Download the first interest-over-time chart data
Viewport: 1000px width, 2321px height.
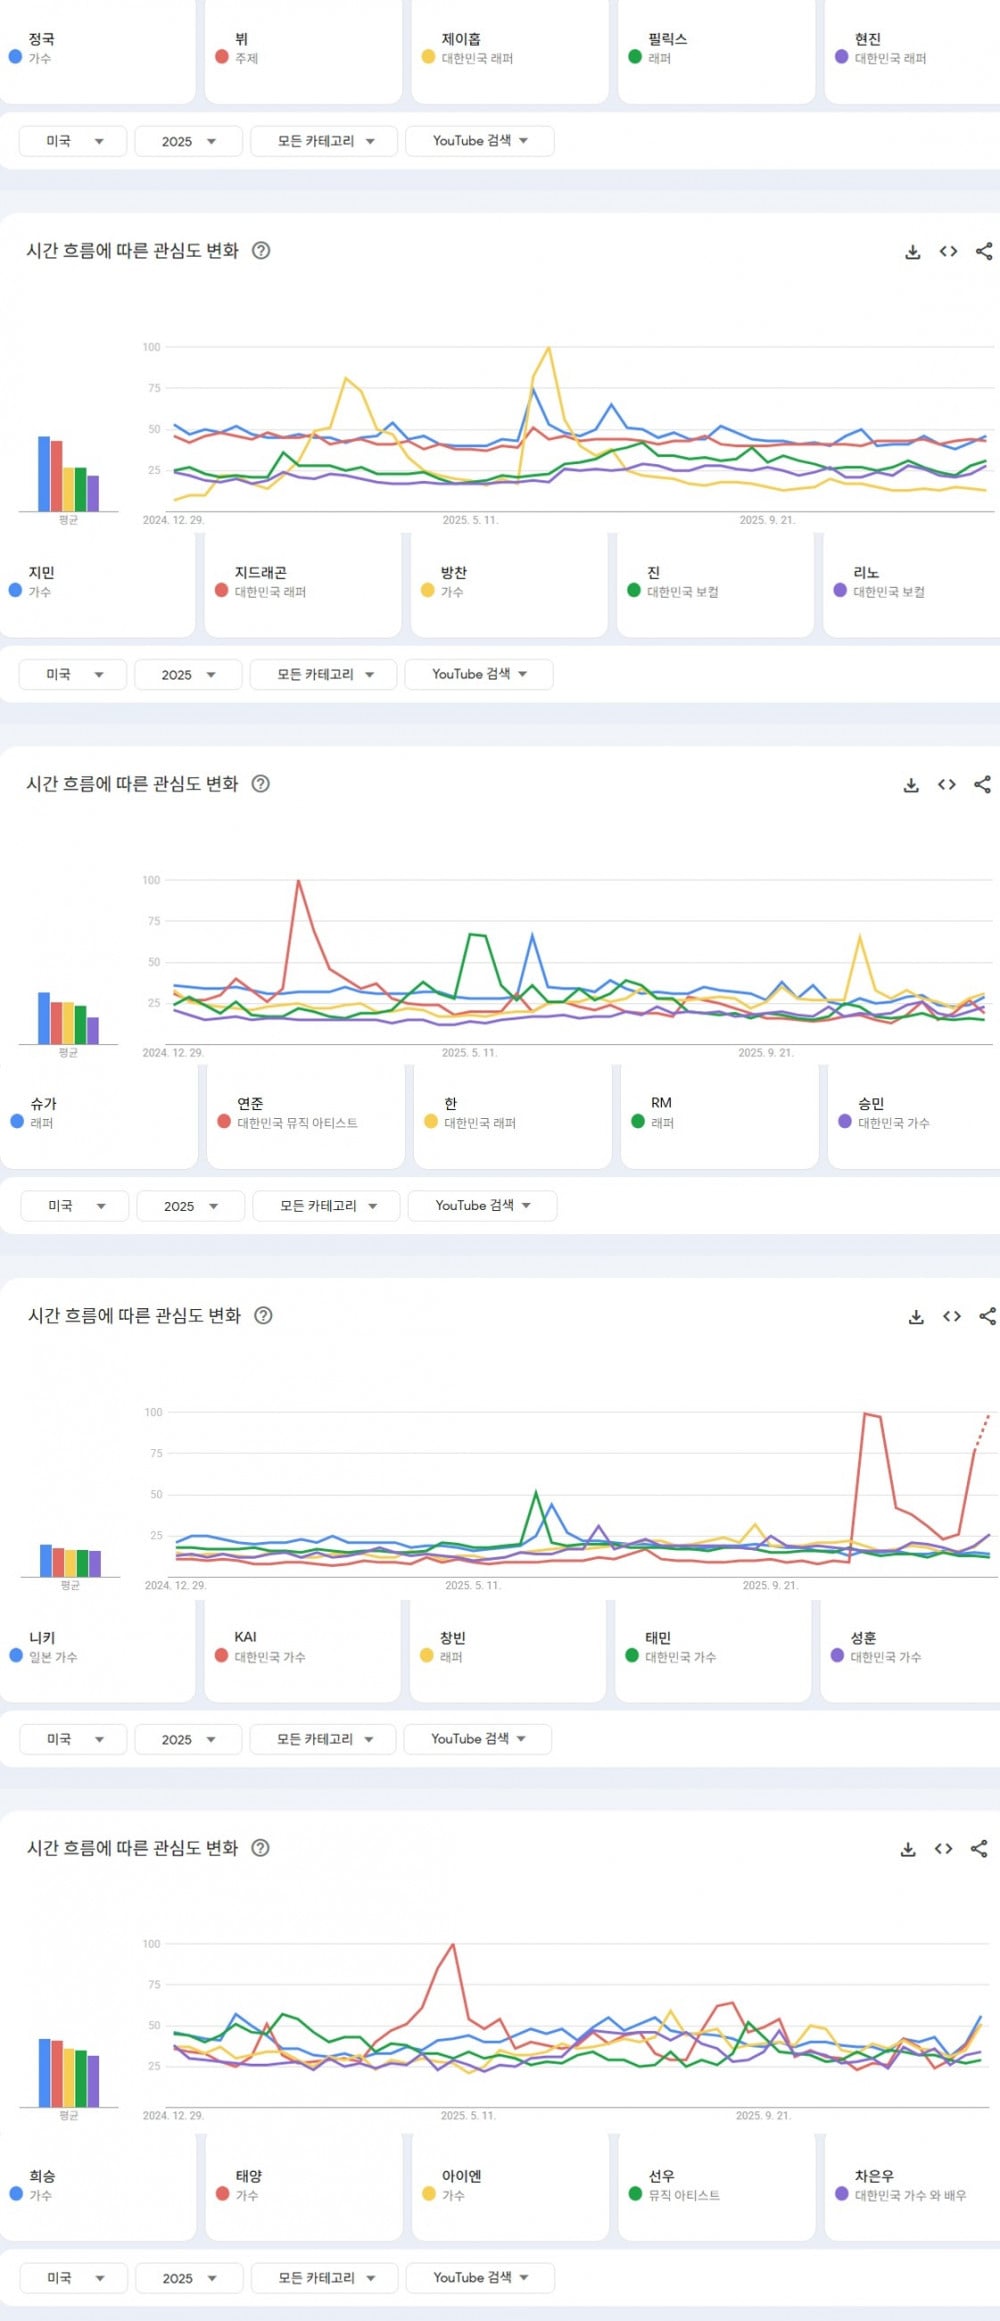point(912,252)
